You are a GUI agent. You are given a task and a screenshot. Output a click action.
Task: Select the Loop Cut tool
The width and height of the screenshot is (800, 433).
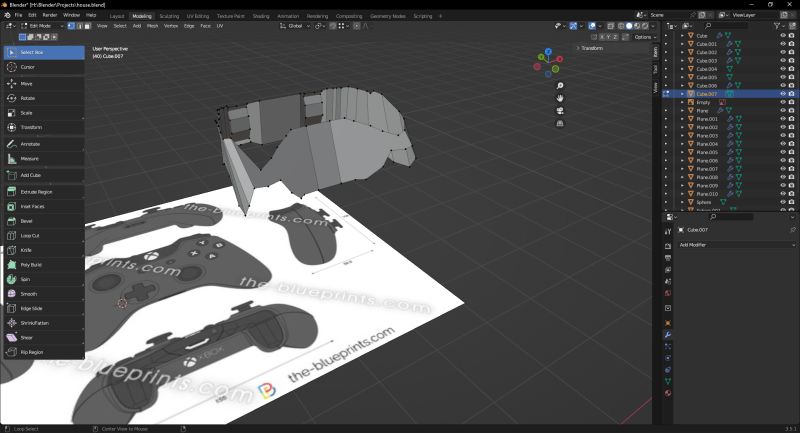coord(44,236)
